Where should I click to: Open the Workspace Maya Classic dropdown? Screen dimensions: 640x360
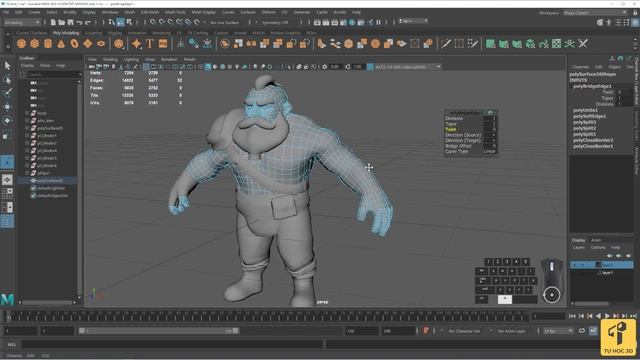tap(595, 13)
